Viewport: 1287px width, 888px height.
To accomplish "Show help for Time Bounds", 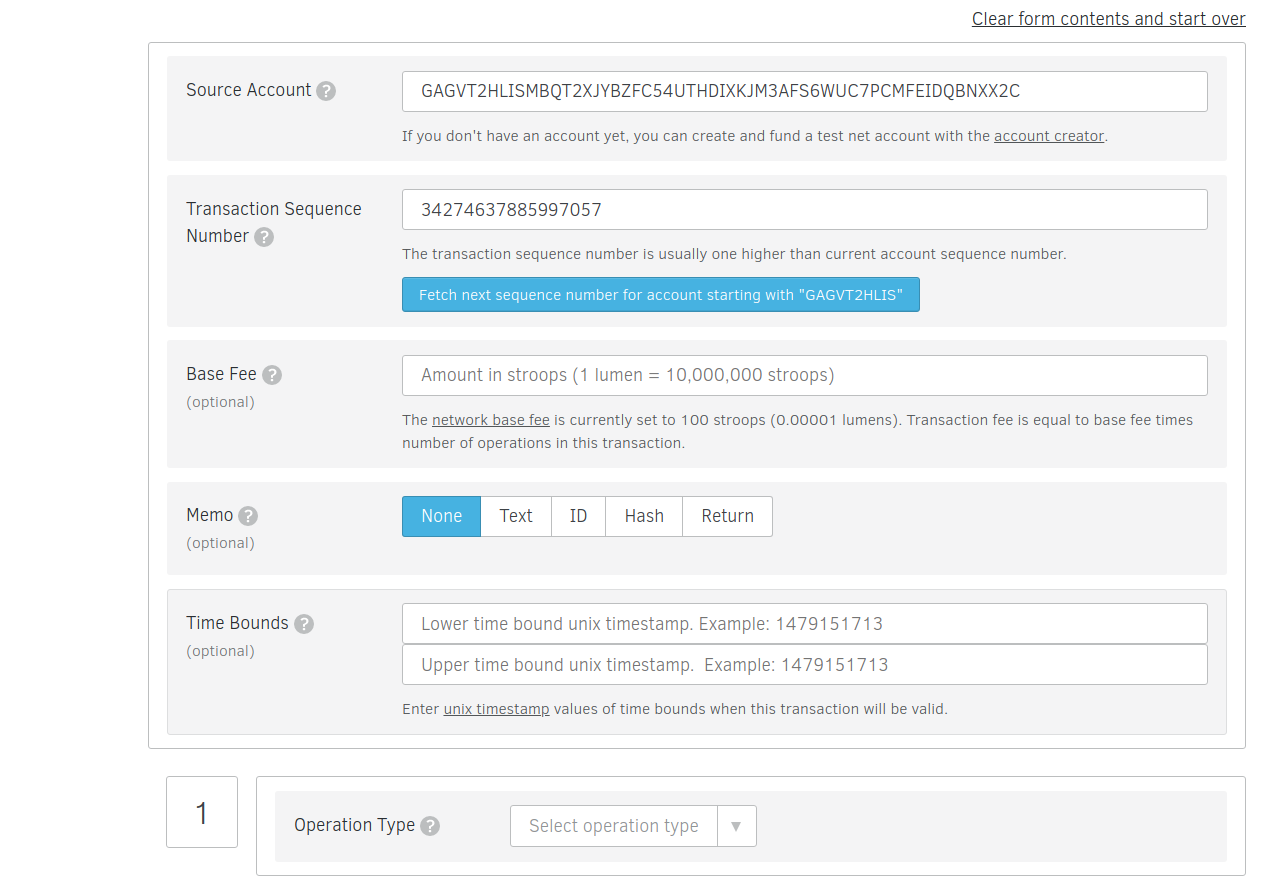I will point(304,624).
